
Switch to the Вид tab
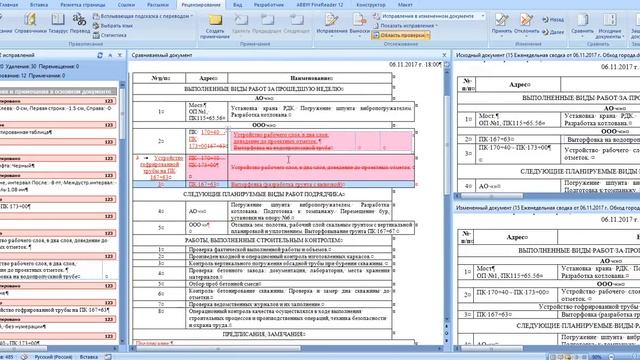click(x=238, y=5)
